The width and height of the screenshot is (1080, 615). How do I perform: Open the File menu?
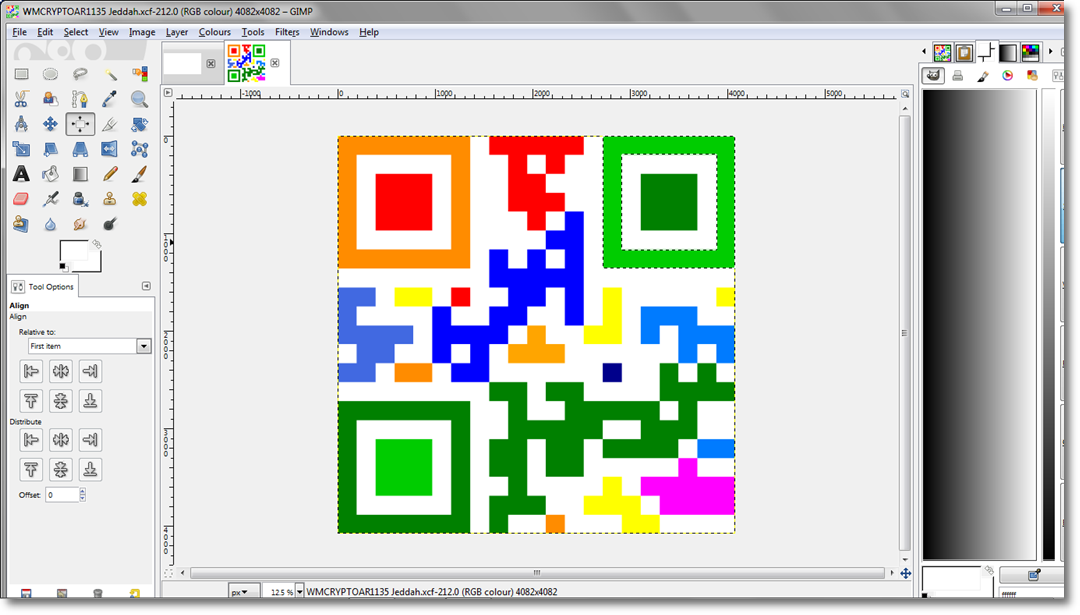(19, 32)
